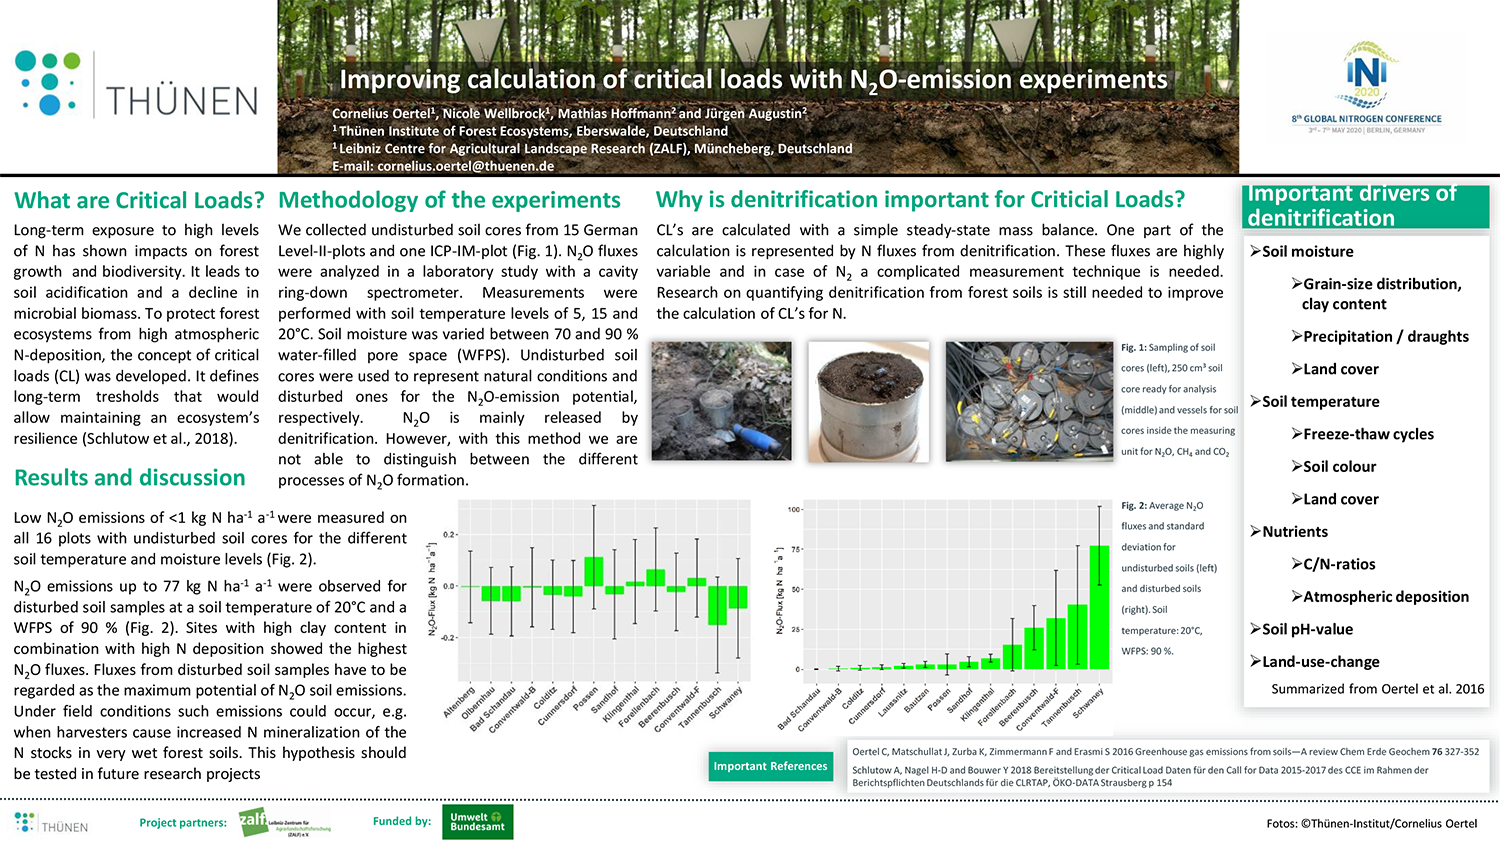Click the Oertel C, Matschullat J reference entry
The width and height of the screenshot is (1500, 844).
coord(1165,752)
